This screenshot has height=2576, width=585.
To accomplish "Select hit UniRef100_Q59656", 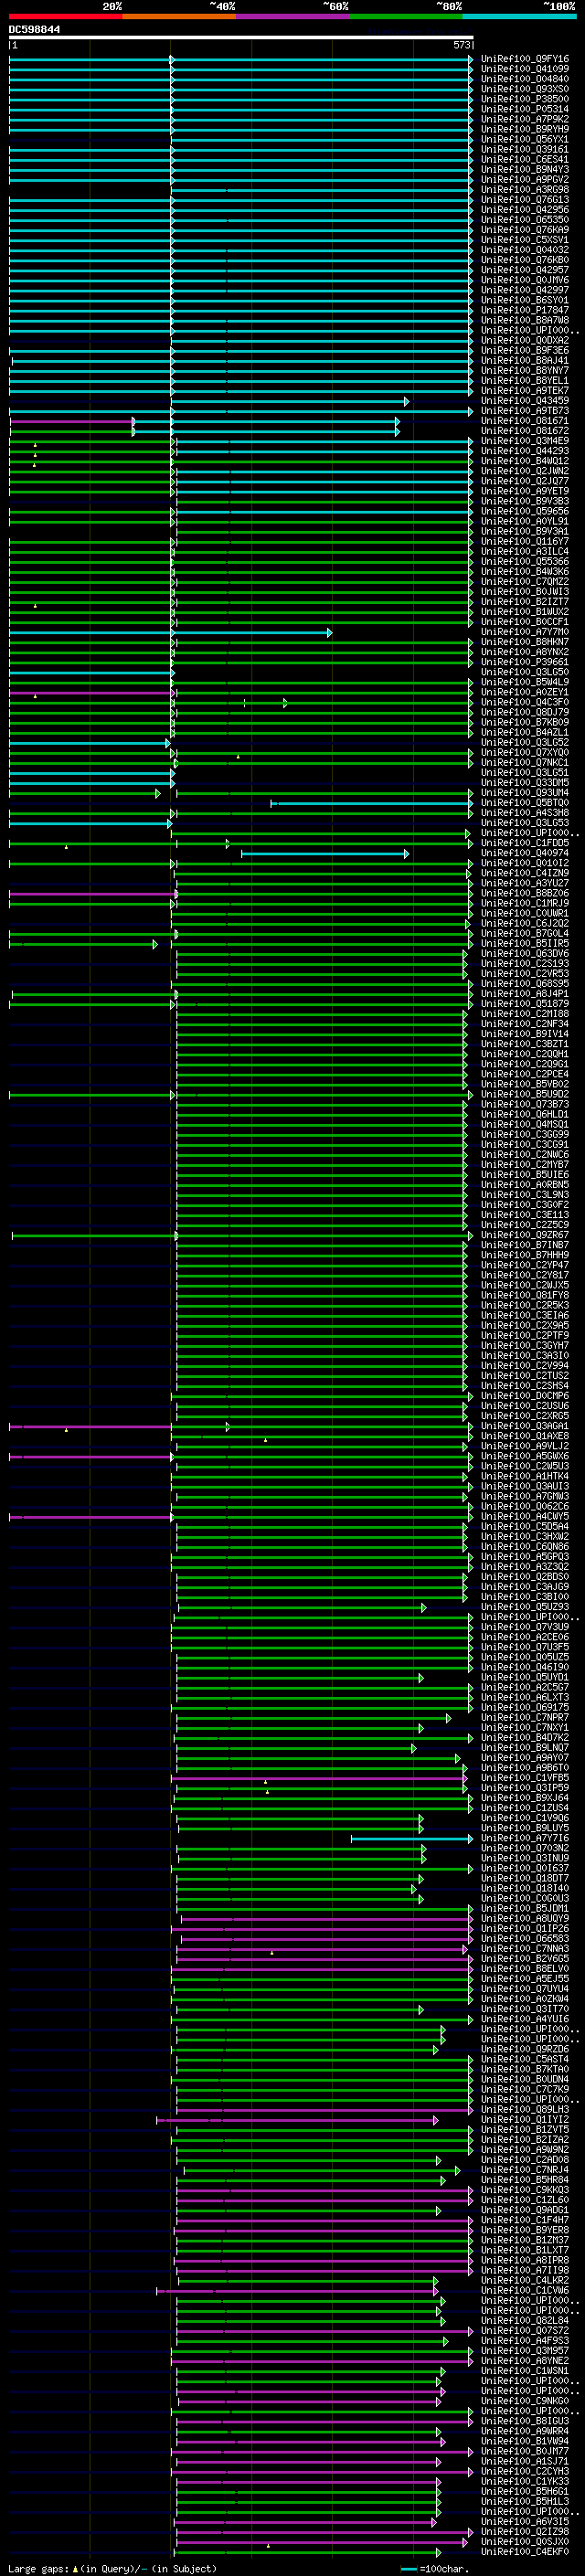I will coord(524,511).
